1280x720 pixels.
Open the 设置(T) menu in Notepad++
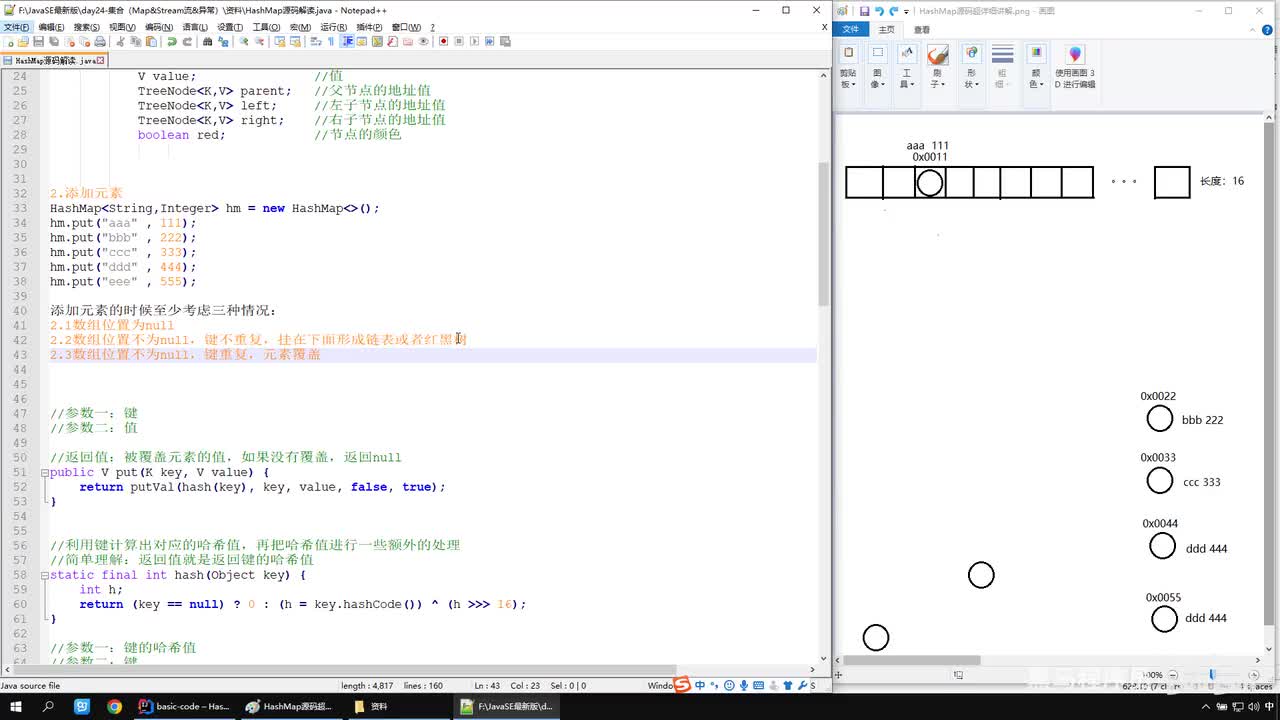point(230,27)
